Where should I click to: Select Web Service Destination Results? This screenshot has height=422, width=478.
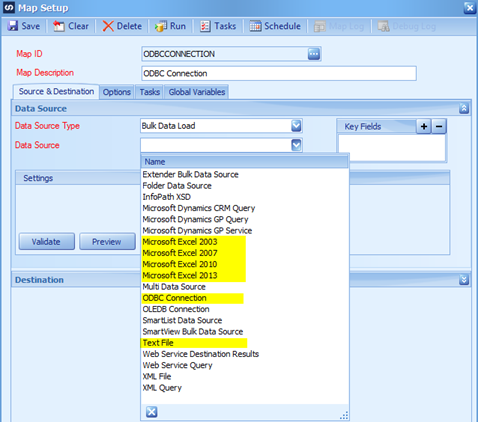coord(245,354)
